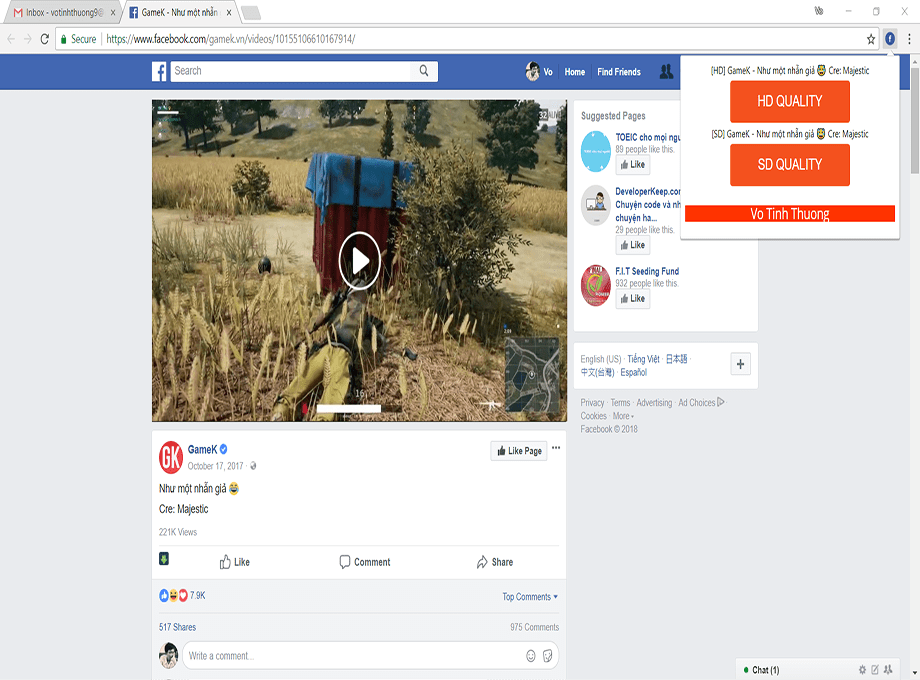Open the Top Comments sort dropdown
This screenshot has width=920, height=680.
coord(529,596)
